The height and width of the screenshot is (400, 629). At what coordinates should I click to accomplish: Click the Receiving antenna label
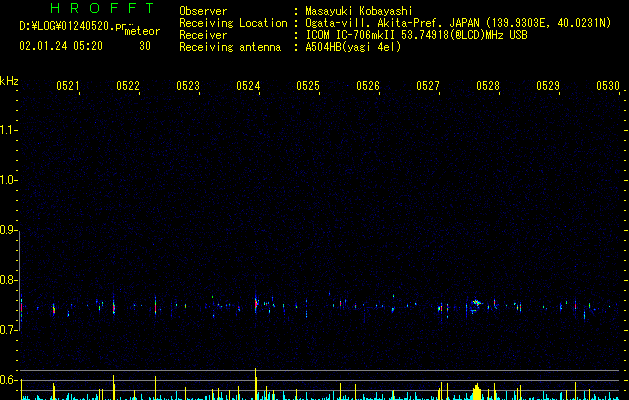click(x=230, y=47)
